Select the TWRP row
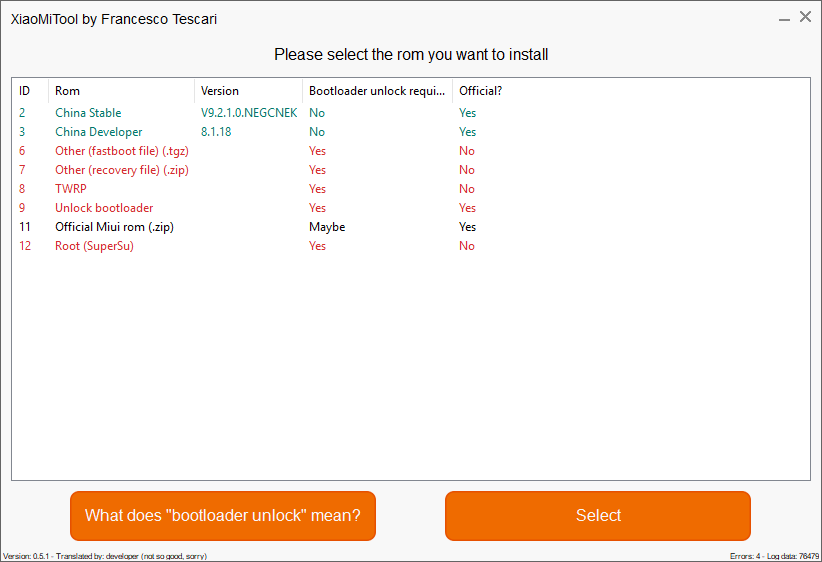This screenshot has height=562, width=822. point(70,189)
